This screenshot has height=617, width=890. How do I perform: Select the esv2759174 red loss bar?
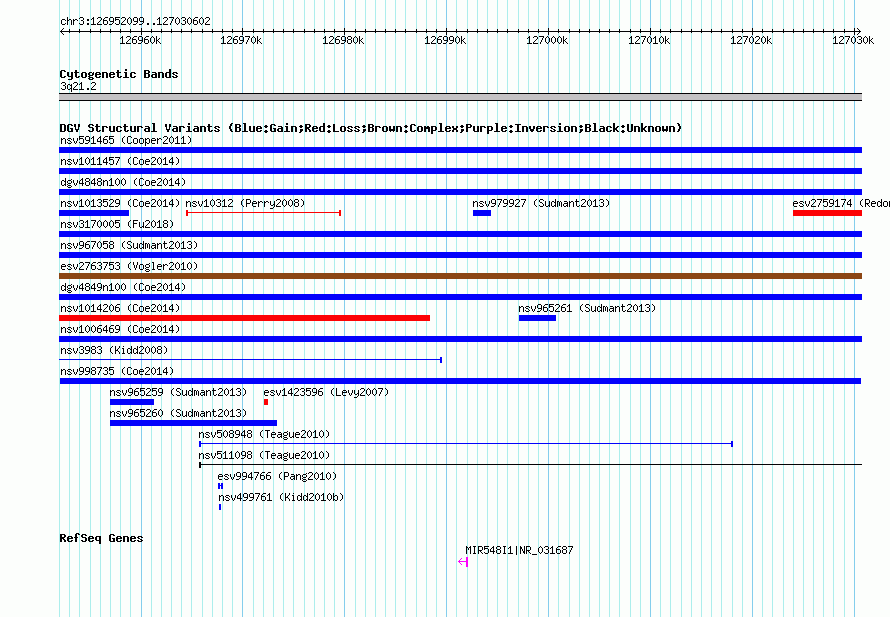[x=828, y=213]
